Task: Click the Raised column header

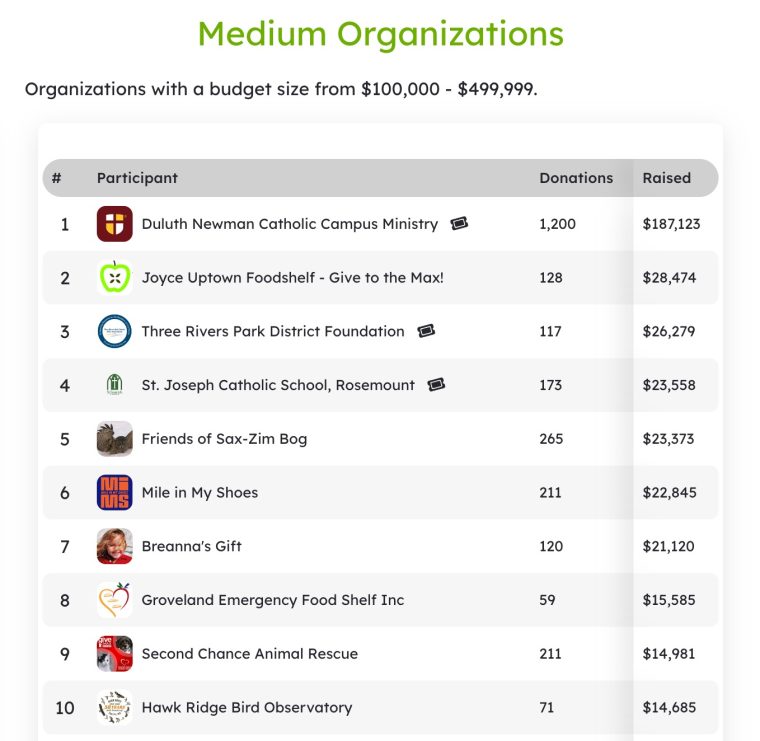Action: [666, 178]
